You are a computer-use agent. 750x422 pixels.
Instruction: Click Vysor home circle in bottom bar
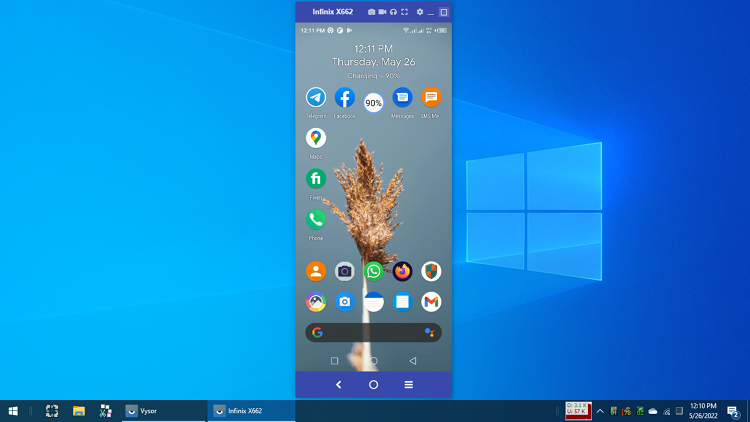click(374, 385)
